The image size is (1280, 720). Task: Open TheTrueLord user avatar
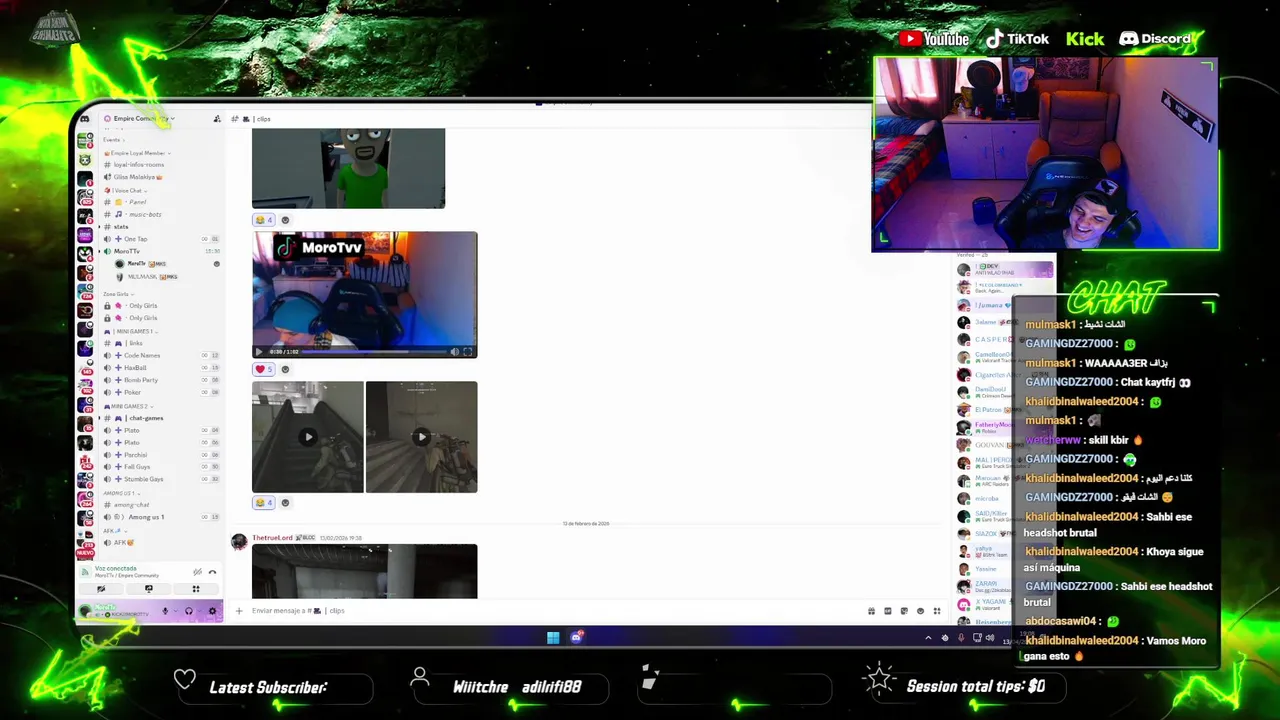point(239,541)
